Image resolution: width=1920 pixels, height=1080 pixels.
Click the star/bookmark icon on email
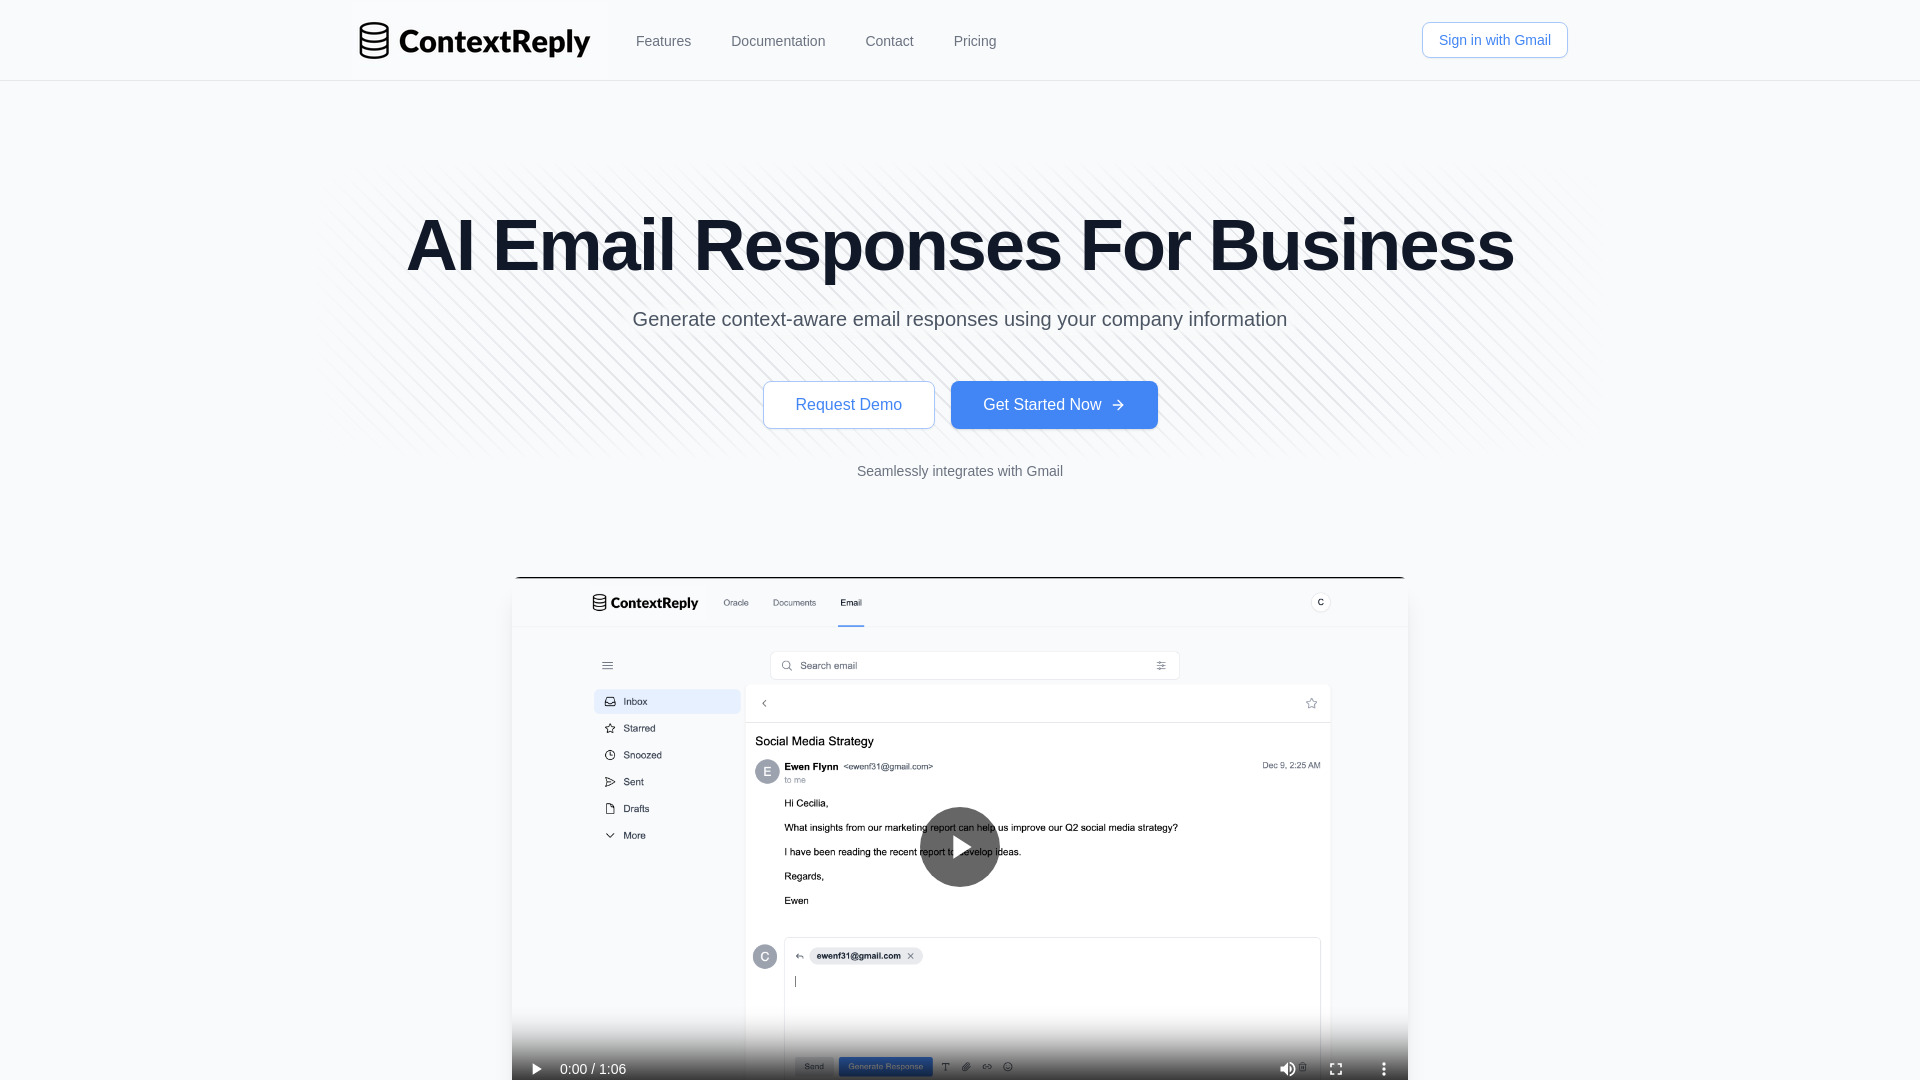(x=1311, y=703)
